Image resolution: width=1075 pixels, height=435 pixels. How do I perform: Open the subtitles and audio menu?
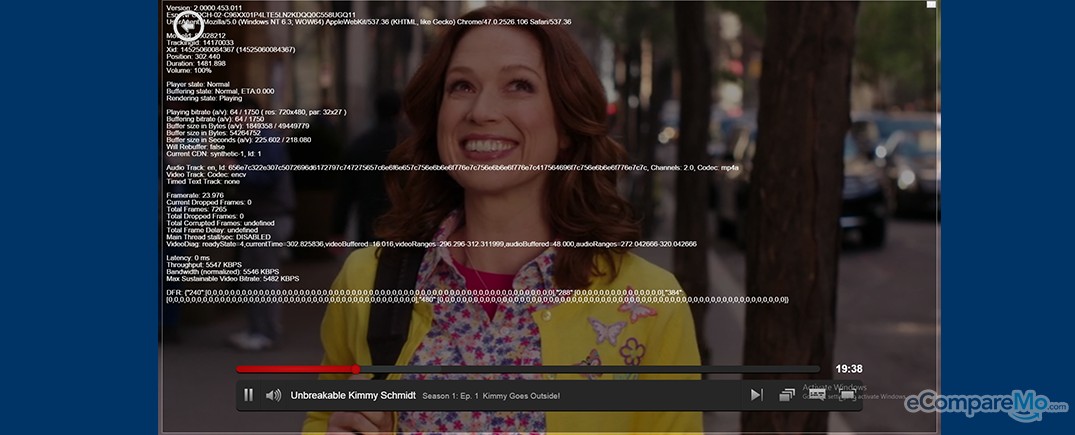[816, 395]
